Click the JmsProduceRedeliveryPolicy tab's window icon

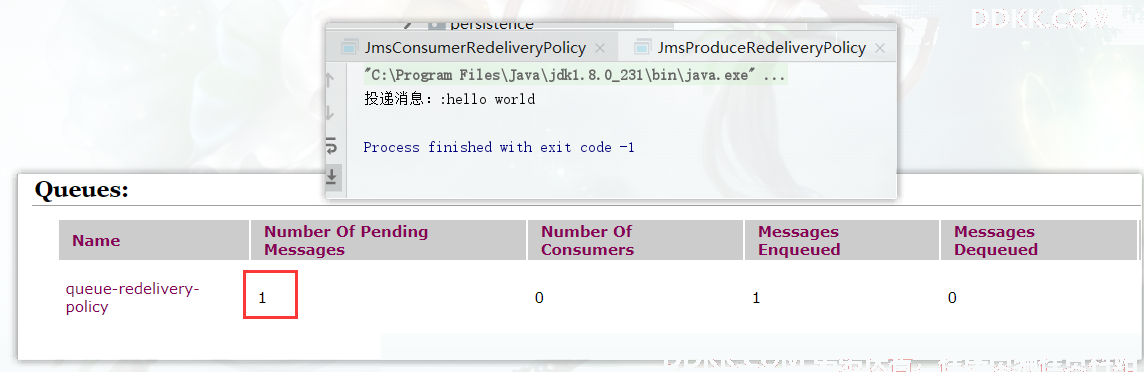(x=642, y=48)
